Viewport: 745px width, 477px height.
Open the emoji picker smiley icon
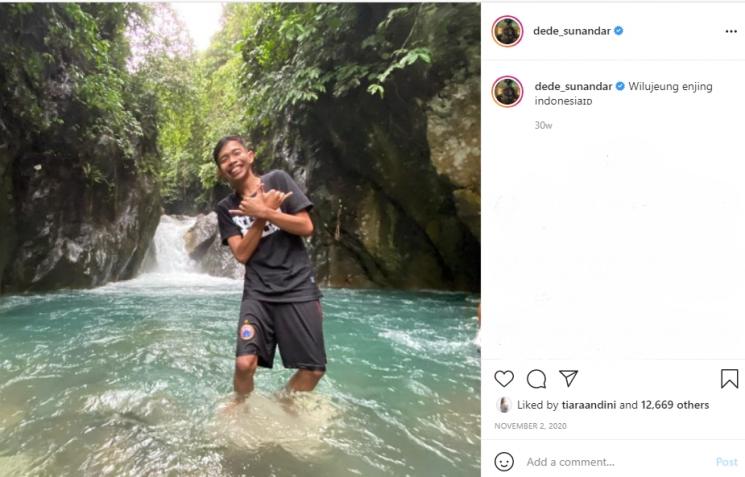(x=504, y=461)
